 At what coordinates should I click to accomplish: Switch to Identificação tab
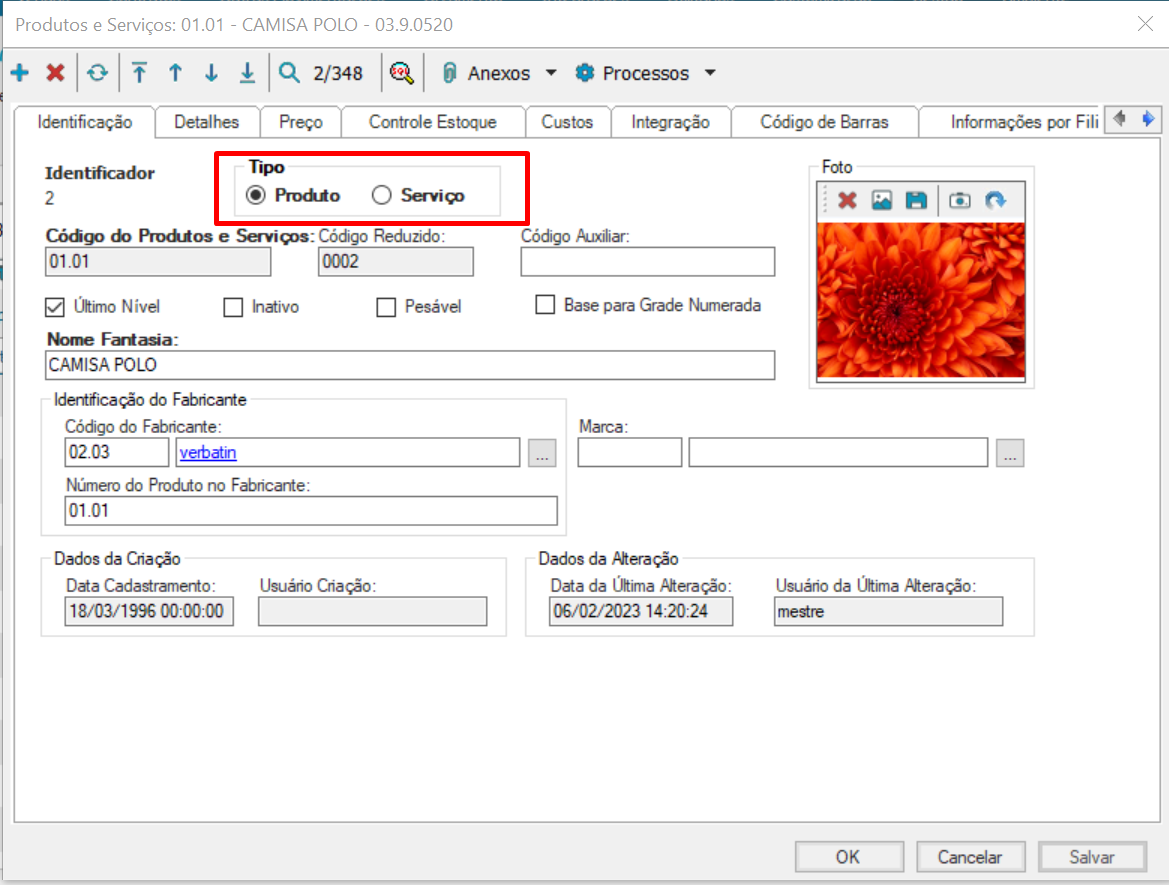[x=85, y=122]
